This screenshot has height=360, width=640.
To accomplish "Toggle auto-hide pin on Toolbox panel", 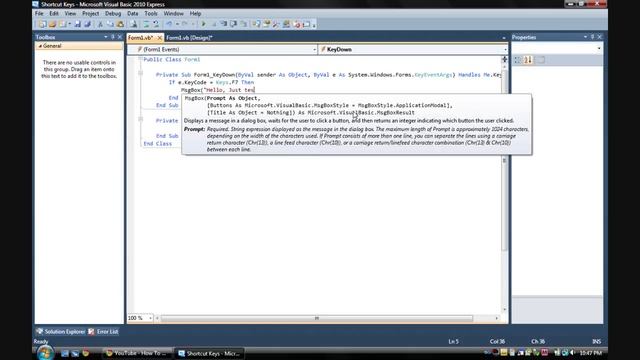I will [x=113, y=37].
